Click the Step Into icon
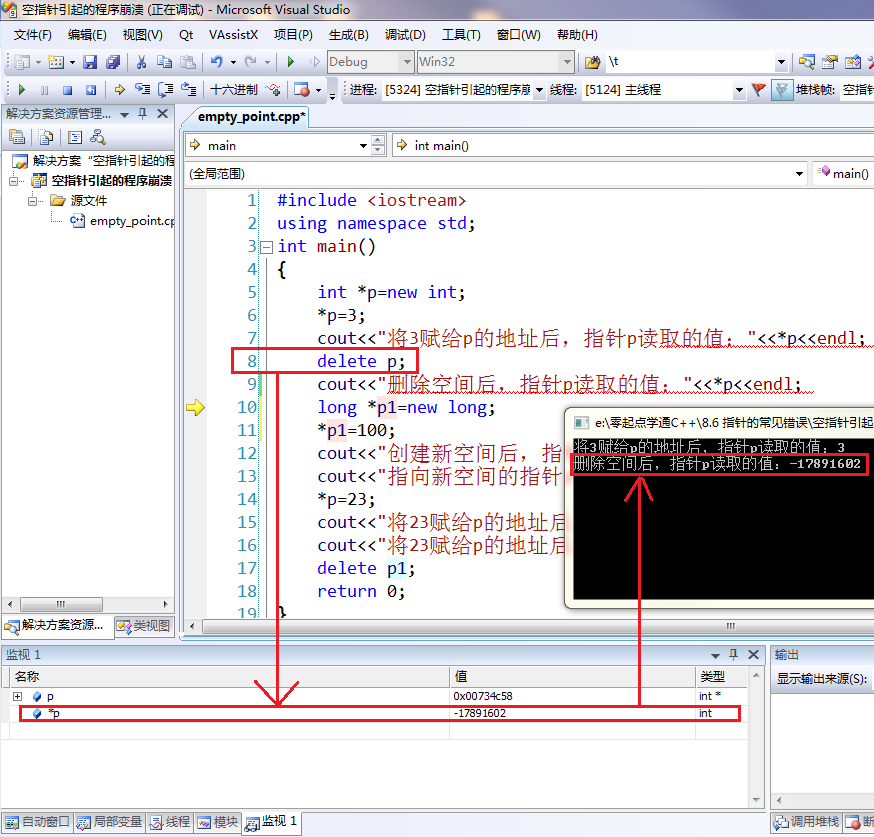This screenshot has width=874, height=837. tap(143, 90)
